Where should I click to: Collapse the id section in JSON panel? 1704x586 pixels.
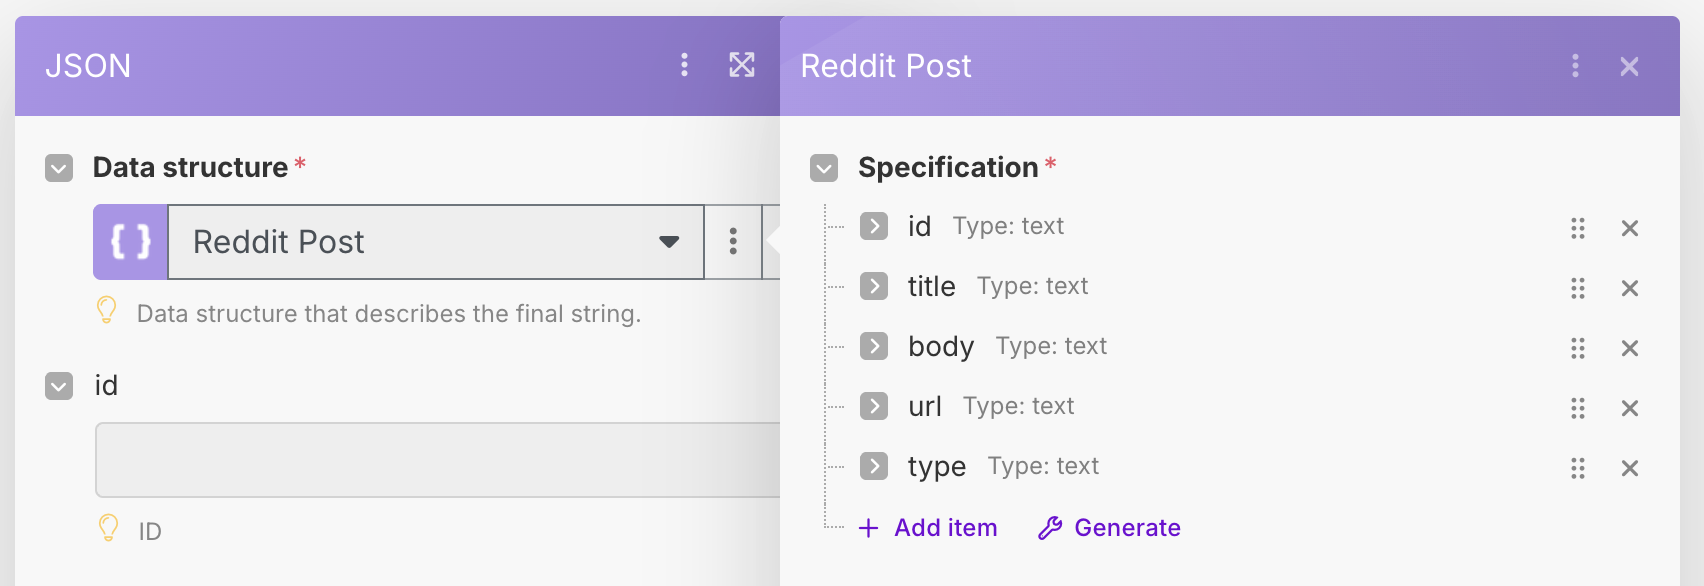coord(58,386)
